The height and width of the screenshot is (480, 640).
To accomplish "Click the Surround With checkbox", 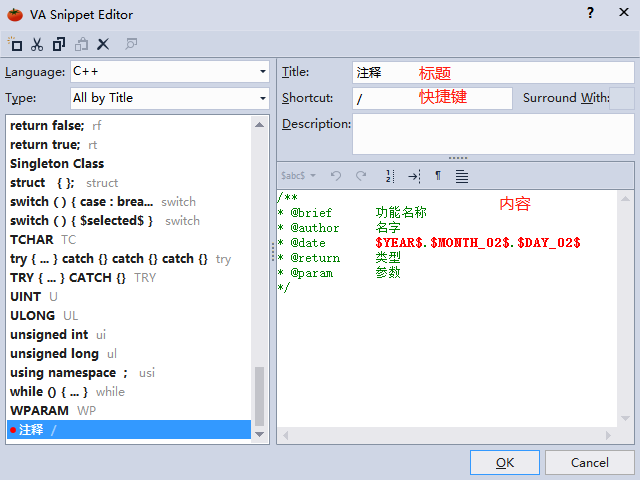I will pyautogui.click(x=622, y=98).
